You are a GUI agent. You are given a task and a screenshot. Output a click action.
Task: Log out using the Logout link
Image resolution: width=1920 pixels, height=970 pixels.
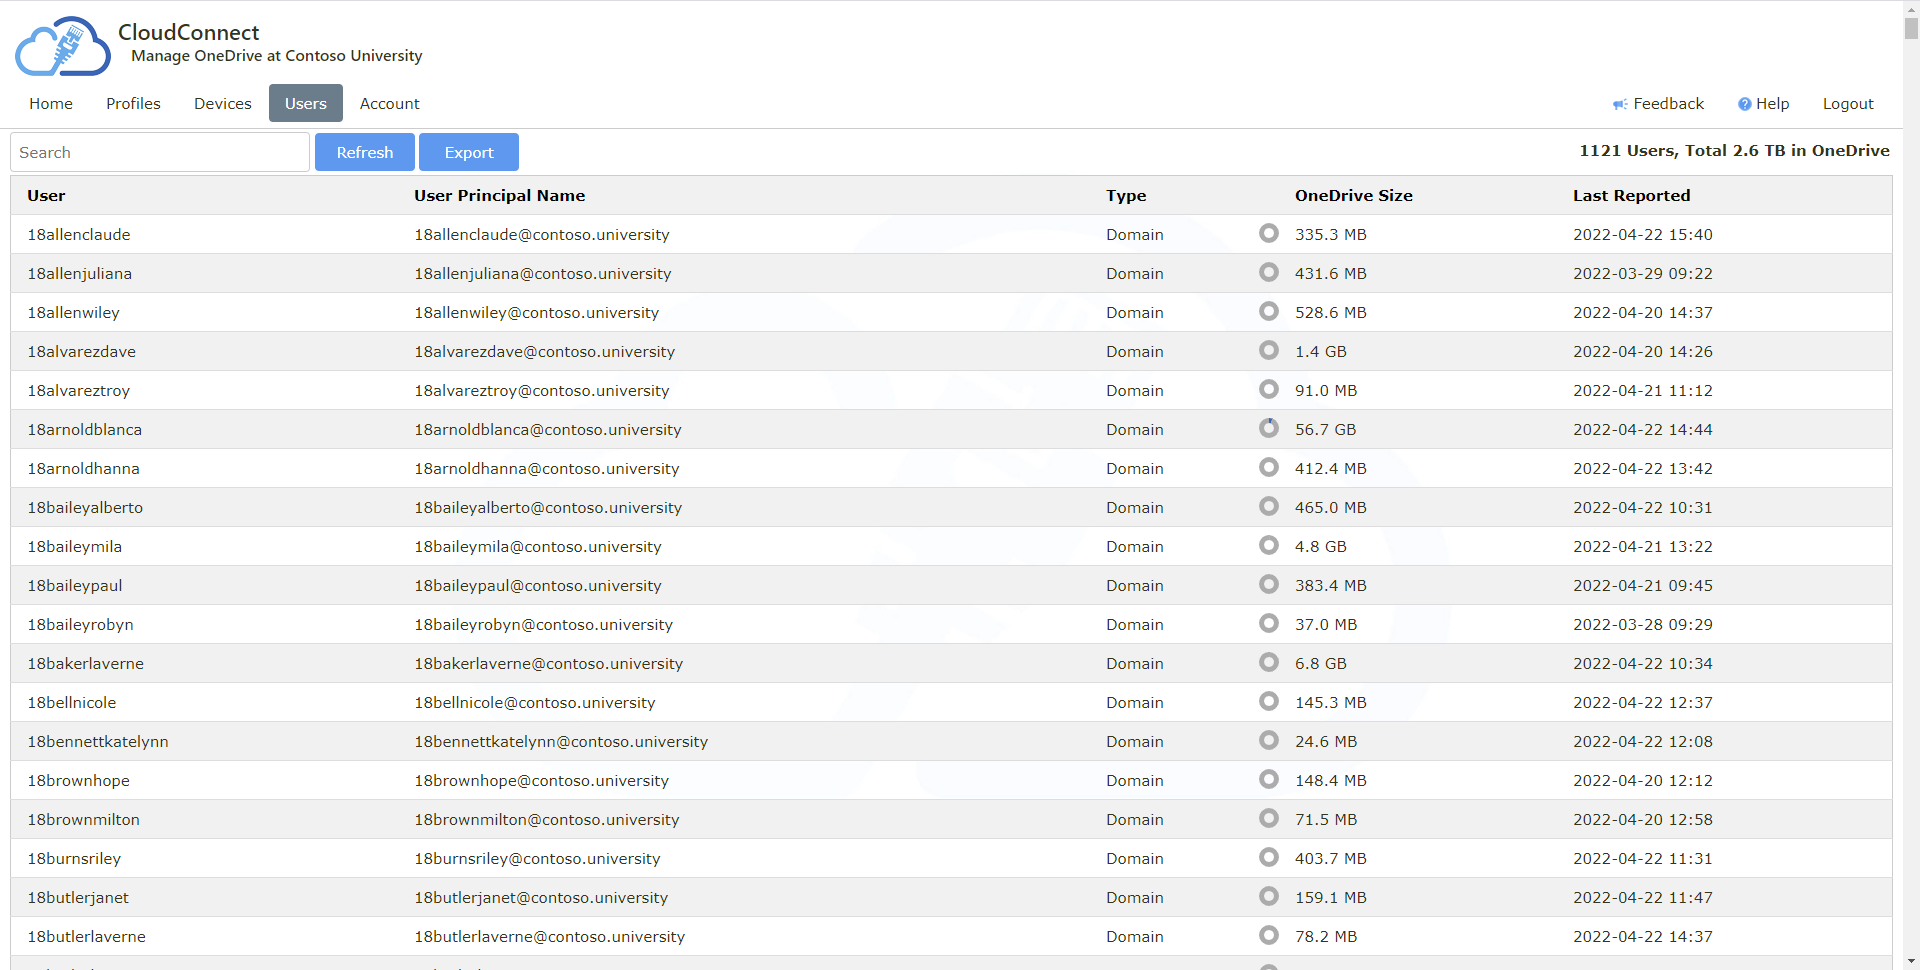coord(1847,104)
